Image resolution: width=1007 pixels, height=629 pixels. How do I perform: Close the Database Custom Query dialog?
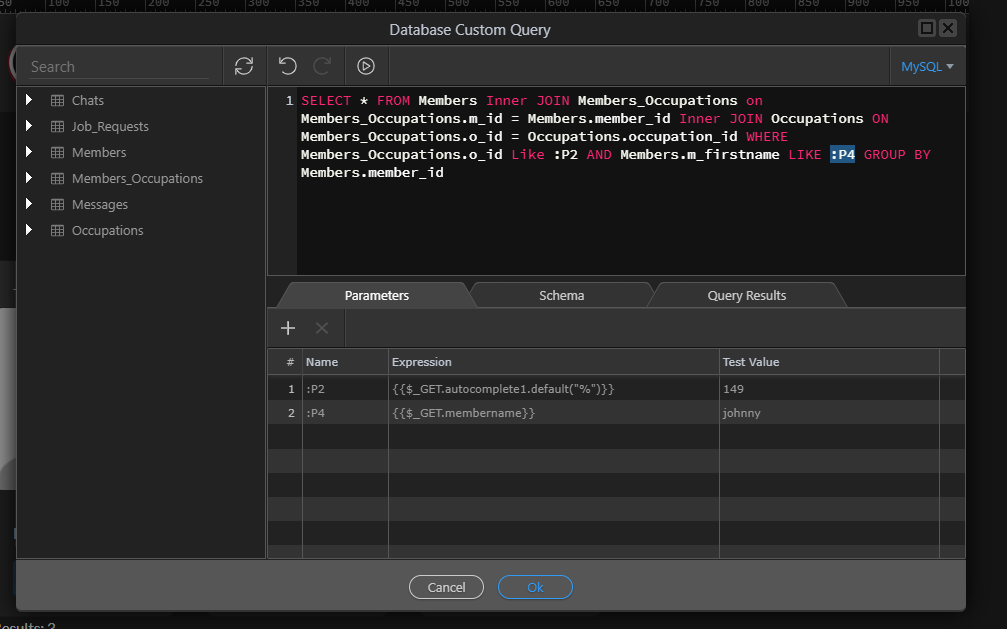(948, 28)
